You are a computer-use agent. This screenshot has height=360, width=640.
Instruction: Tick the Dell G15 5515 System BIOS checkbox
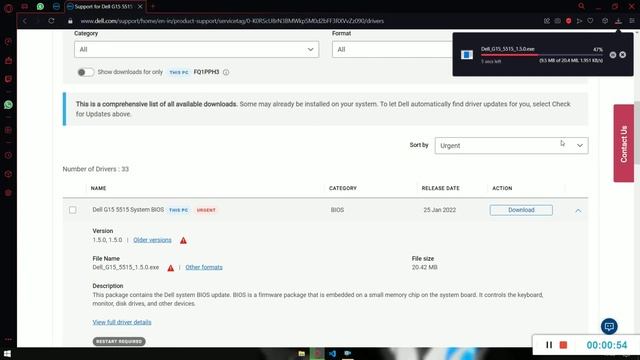pos(73,210)
